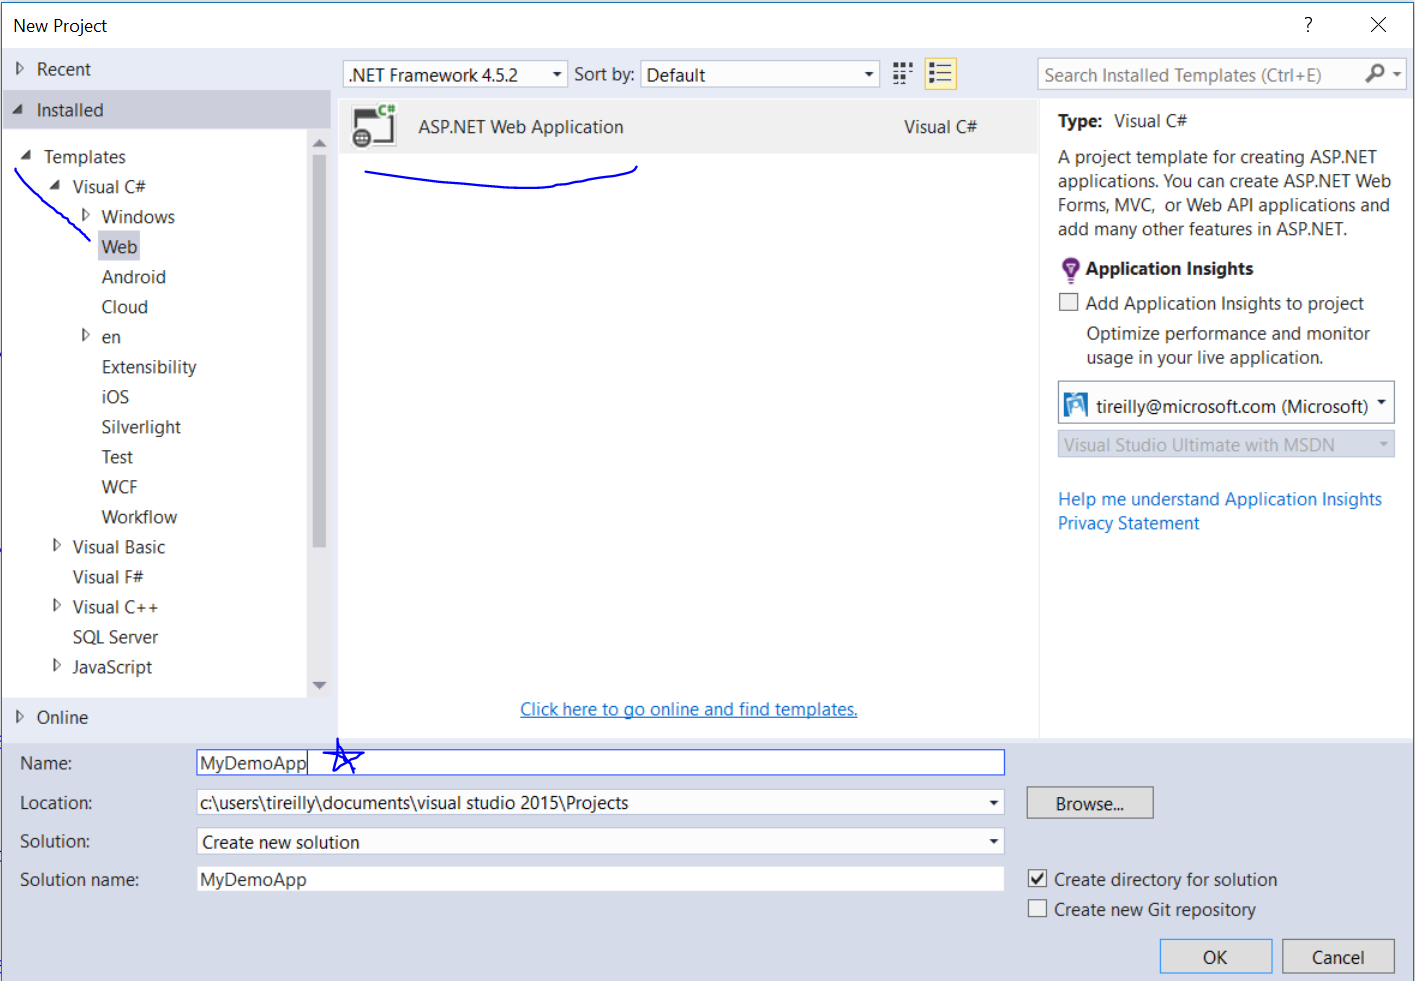Expand the Online section
Viewport: 1415px width, 981px height.
pos(20,717)
